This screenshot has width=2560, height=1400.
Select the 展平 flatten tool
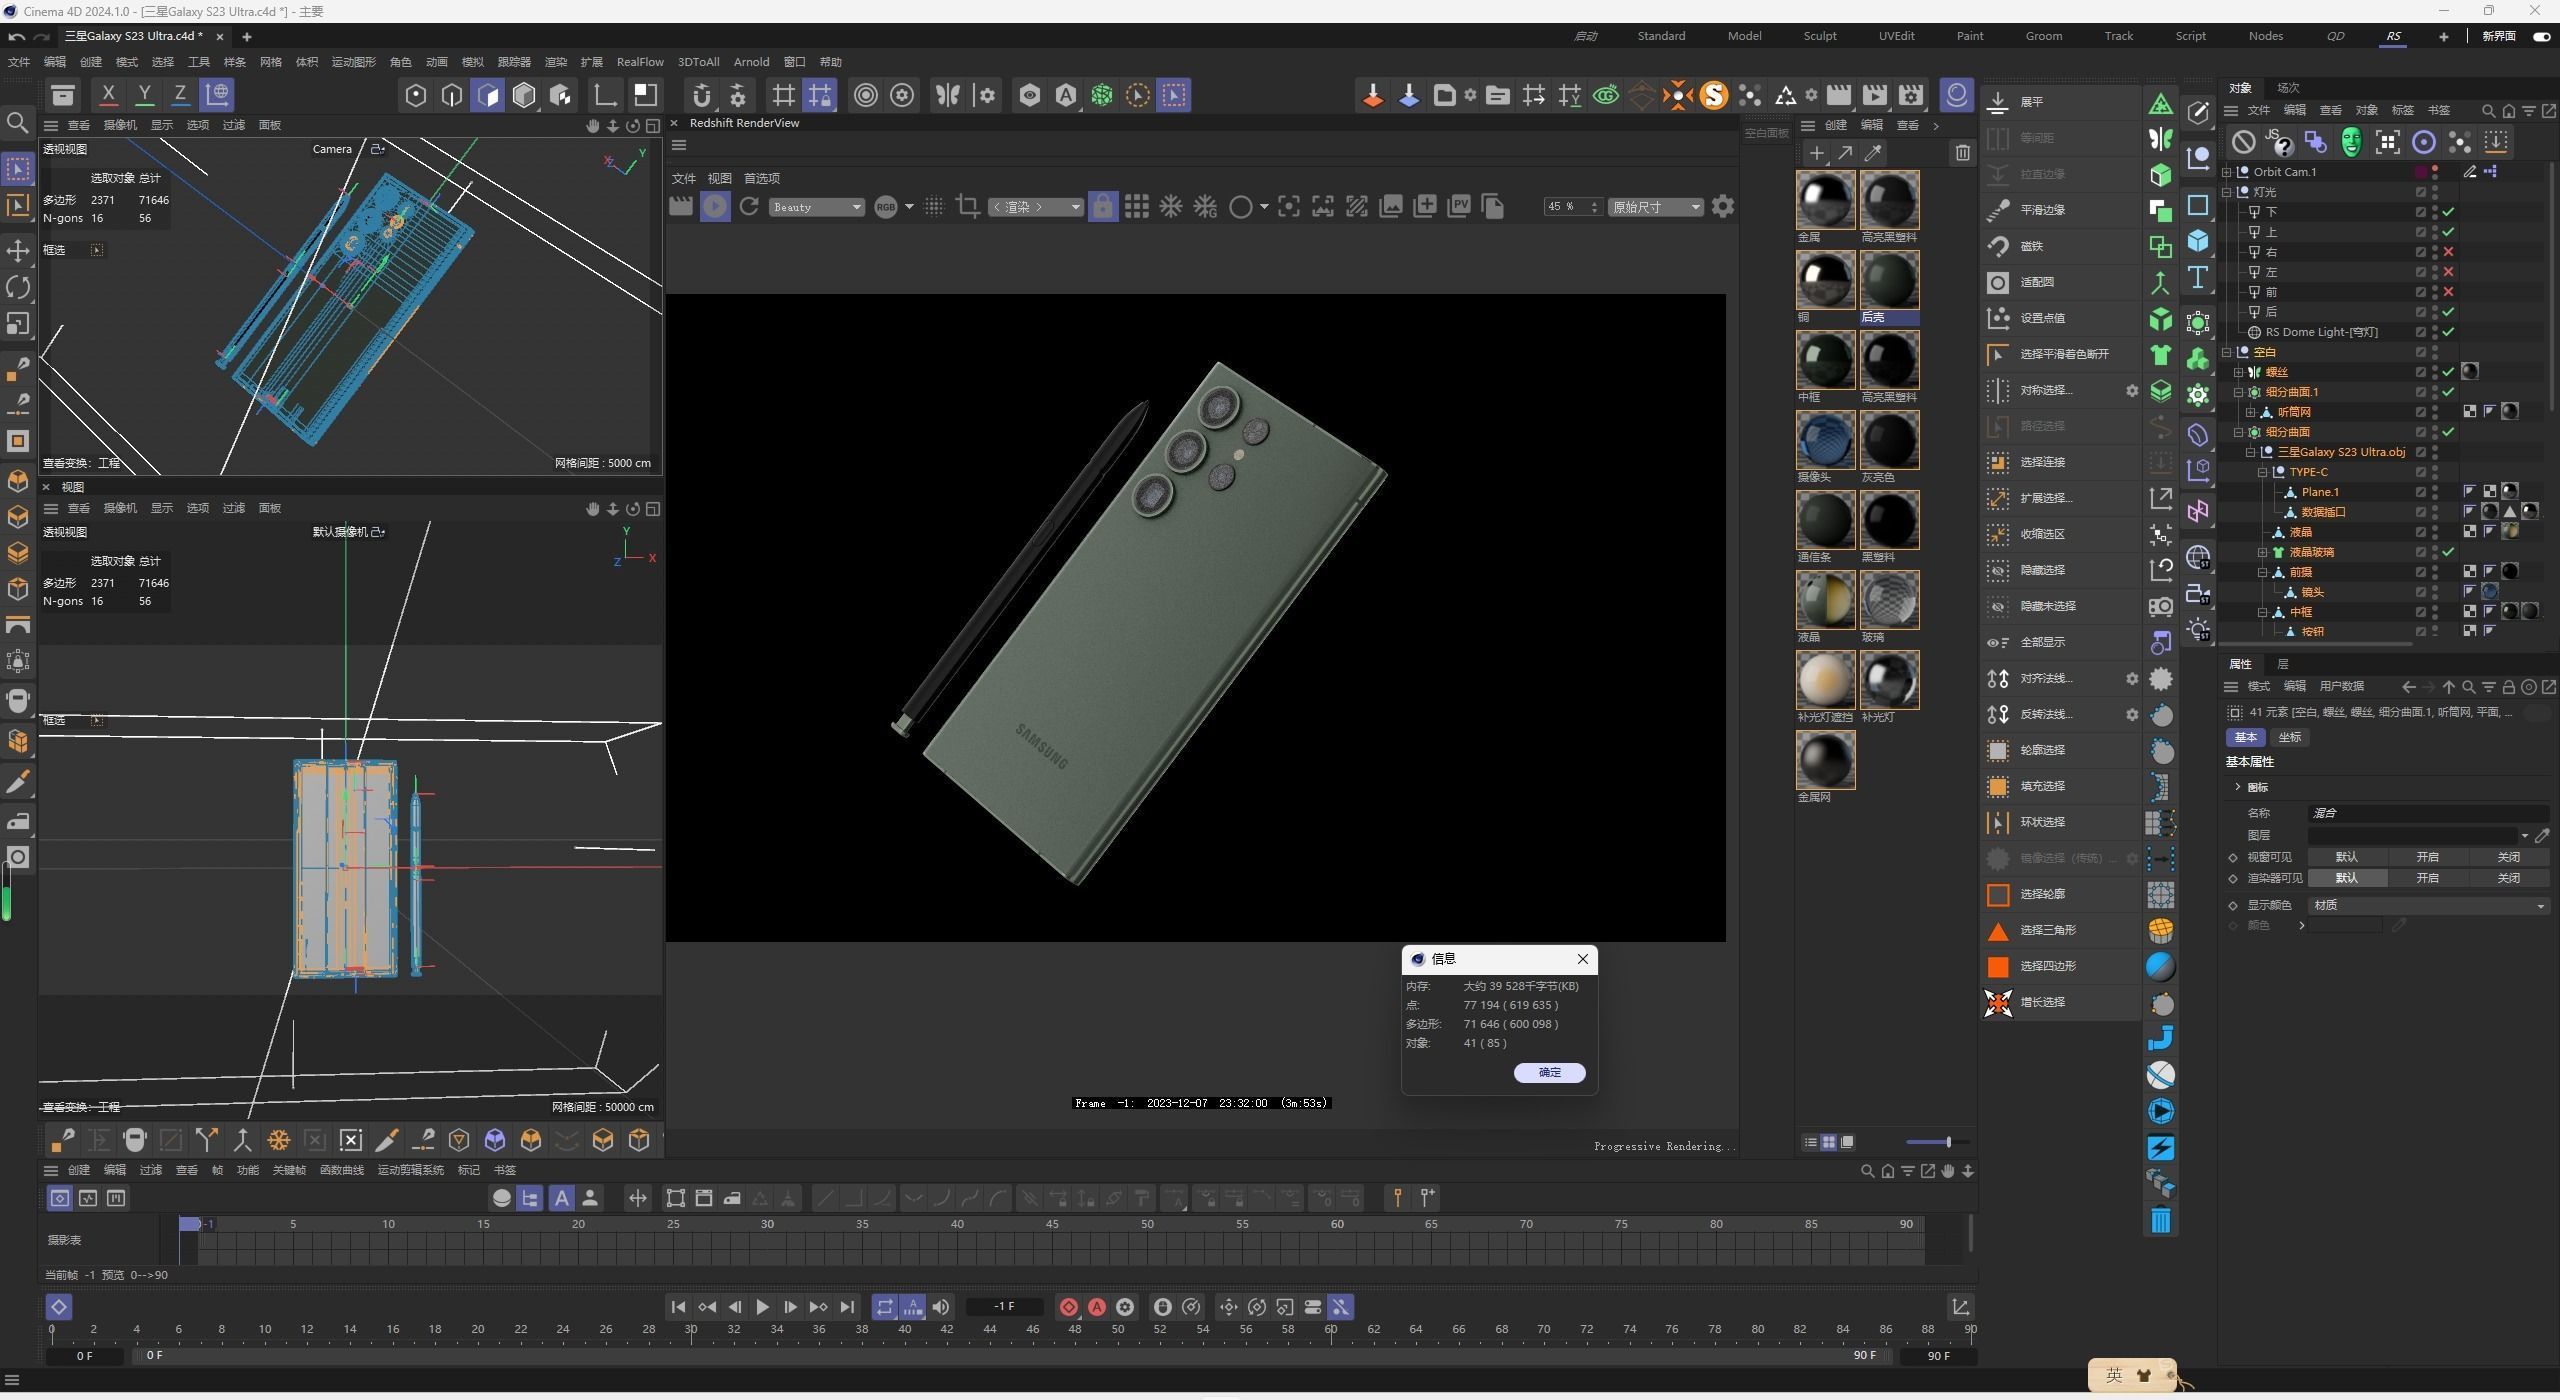(2060, 102)
